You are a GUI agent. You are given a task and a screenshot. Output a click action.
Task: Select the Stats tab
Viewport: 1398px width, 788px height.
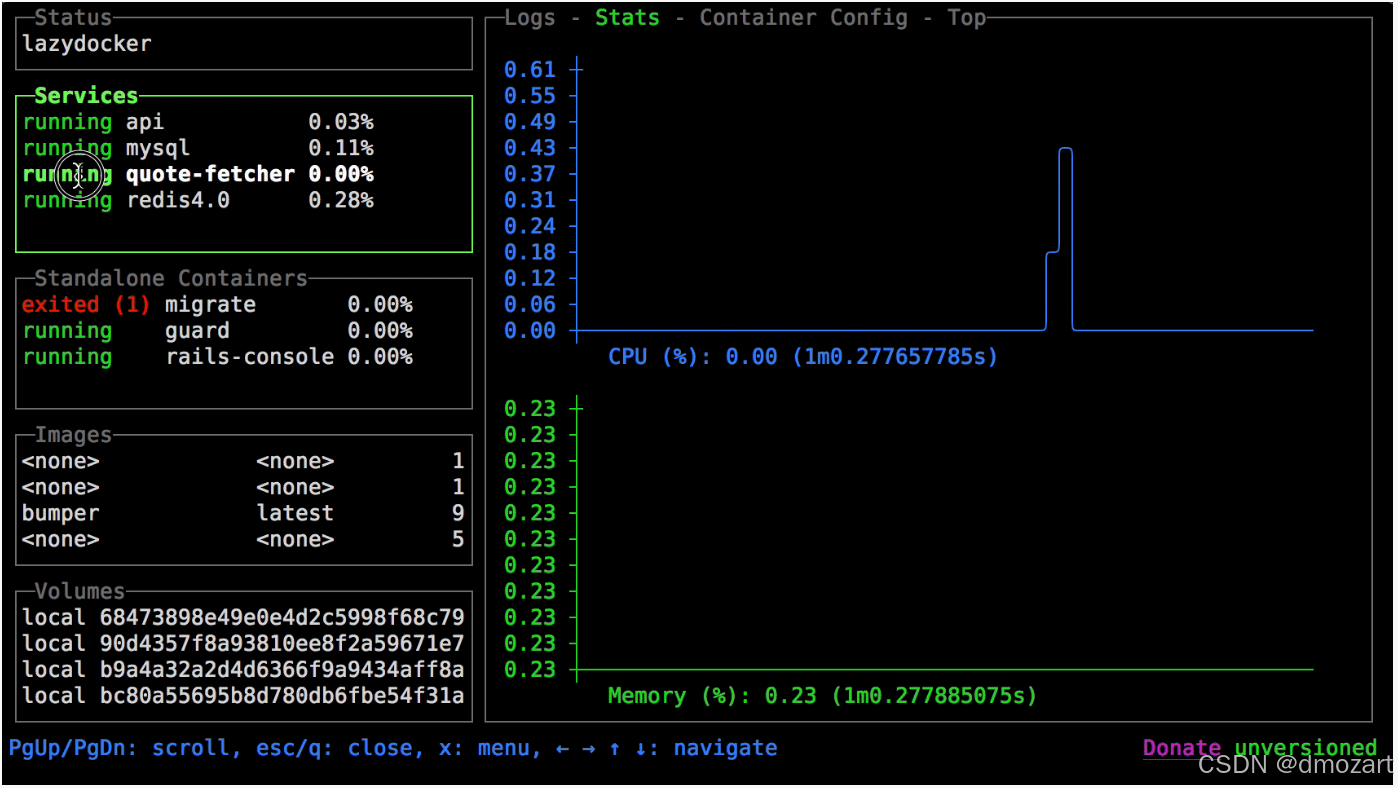click(x=627, y=18)
